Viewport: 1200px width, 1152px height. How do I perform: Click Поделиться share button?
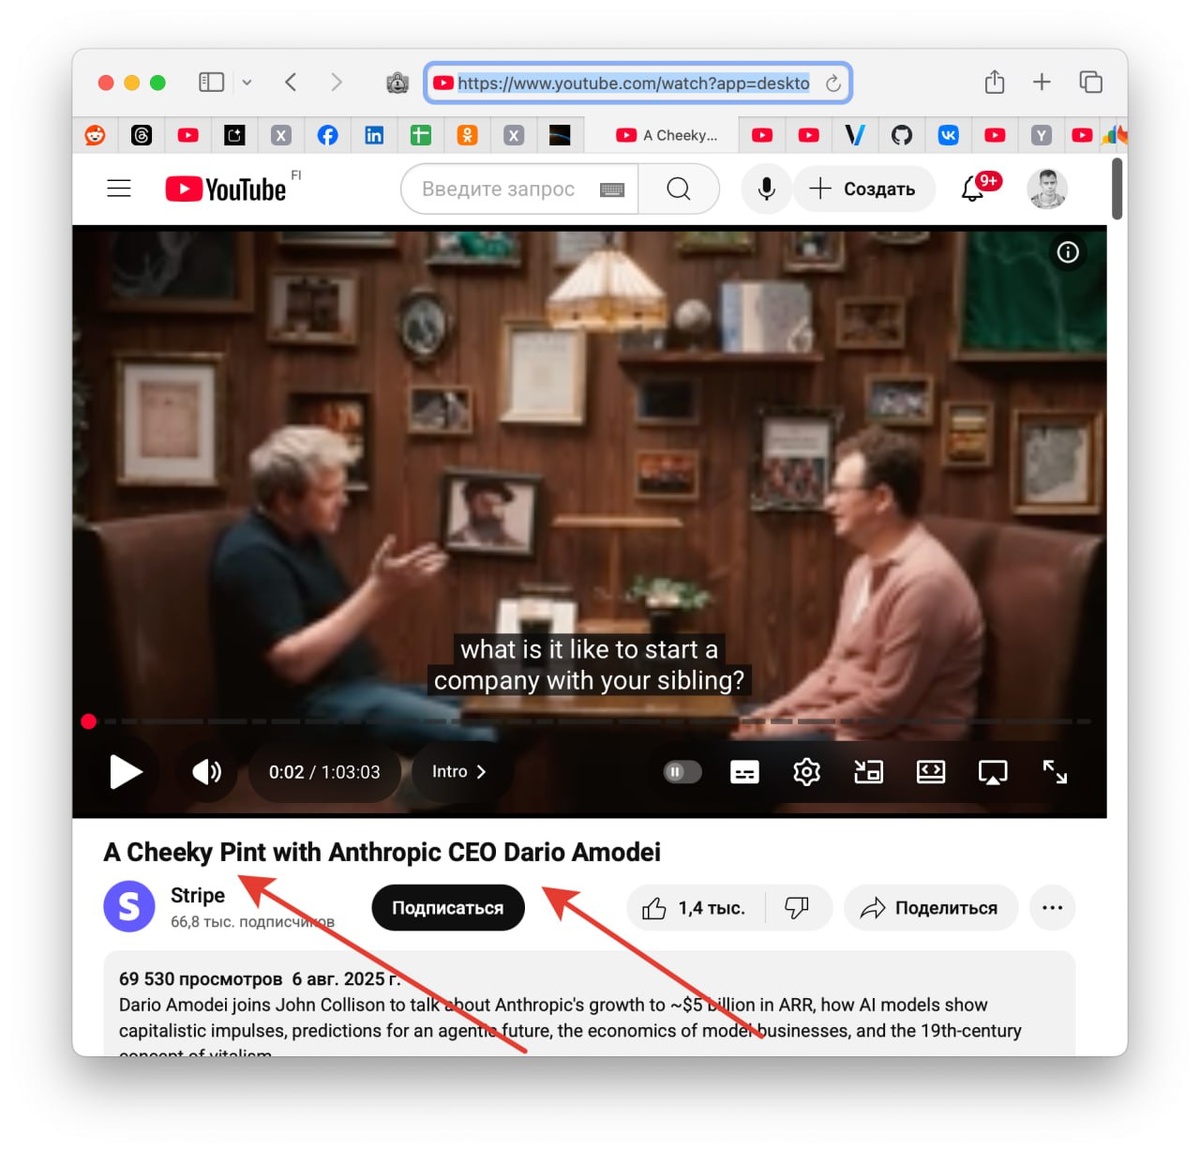(x=931, y=908)
